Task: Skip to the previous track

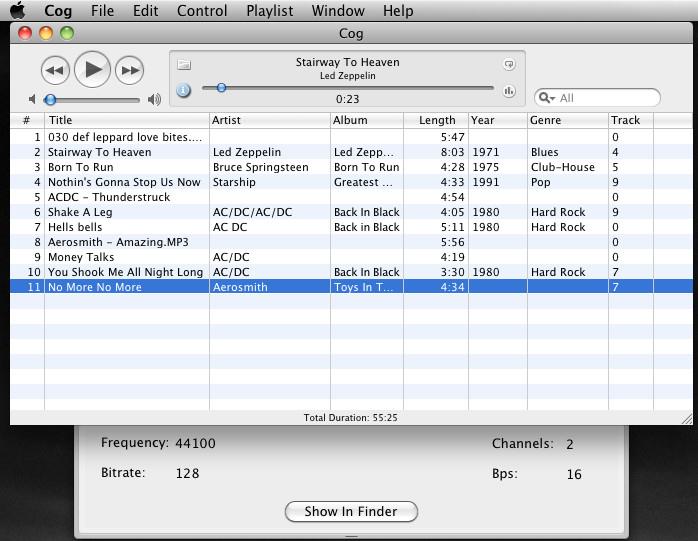Action: pyautogui.click(x=55, y=70)
